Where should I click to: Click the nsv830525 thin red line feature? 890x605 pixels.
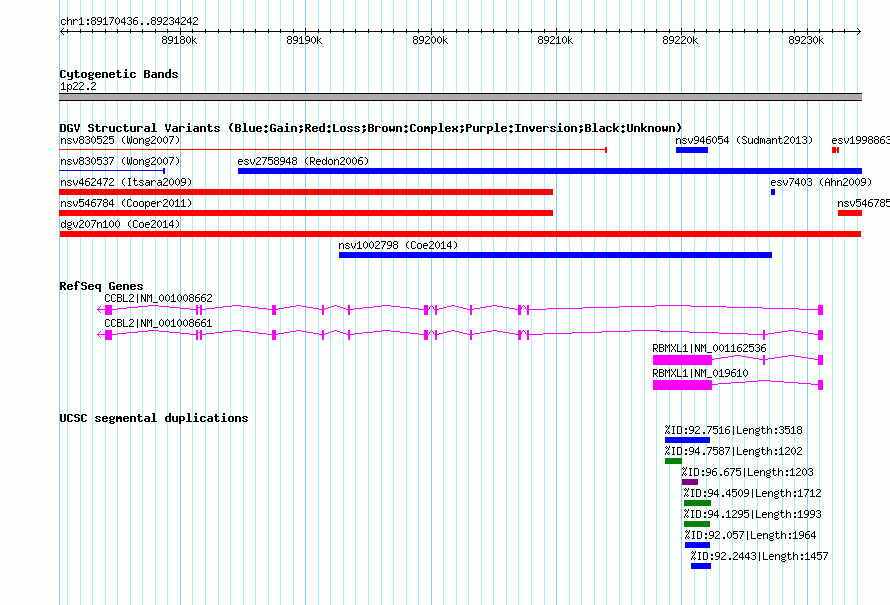pyautogui.click(x=333, y=150)
